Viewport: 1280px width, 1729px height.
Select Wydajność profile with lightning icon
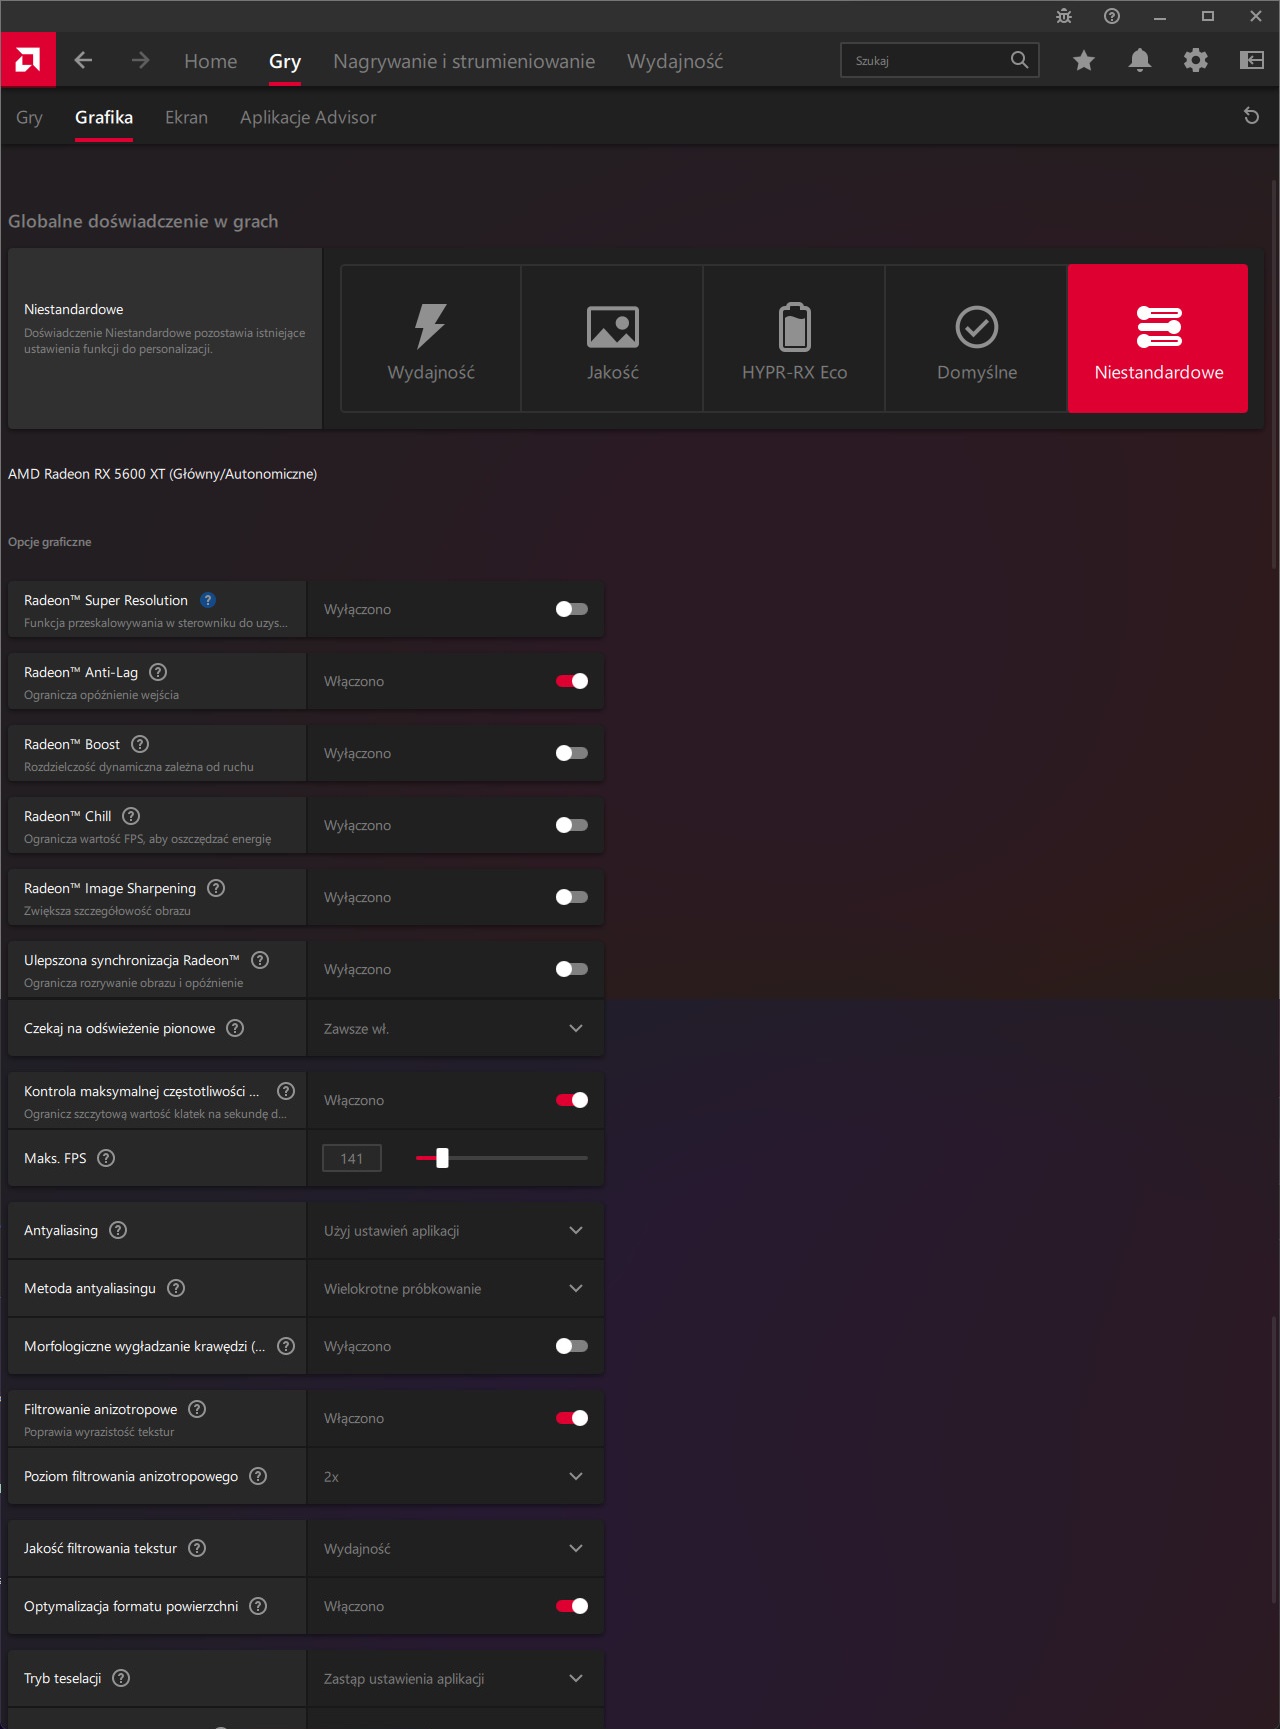coord(431,338)
